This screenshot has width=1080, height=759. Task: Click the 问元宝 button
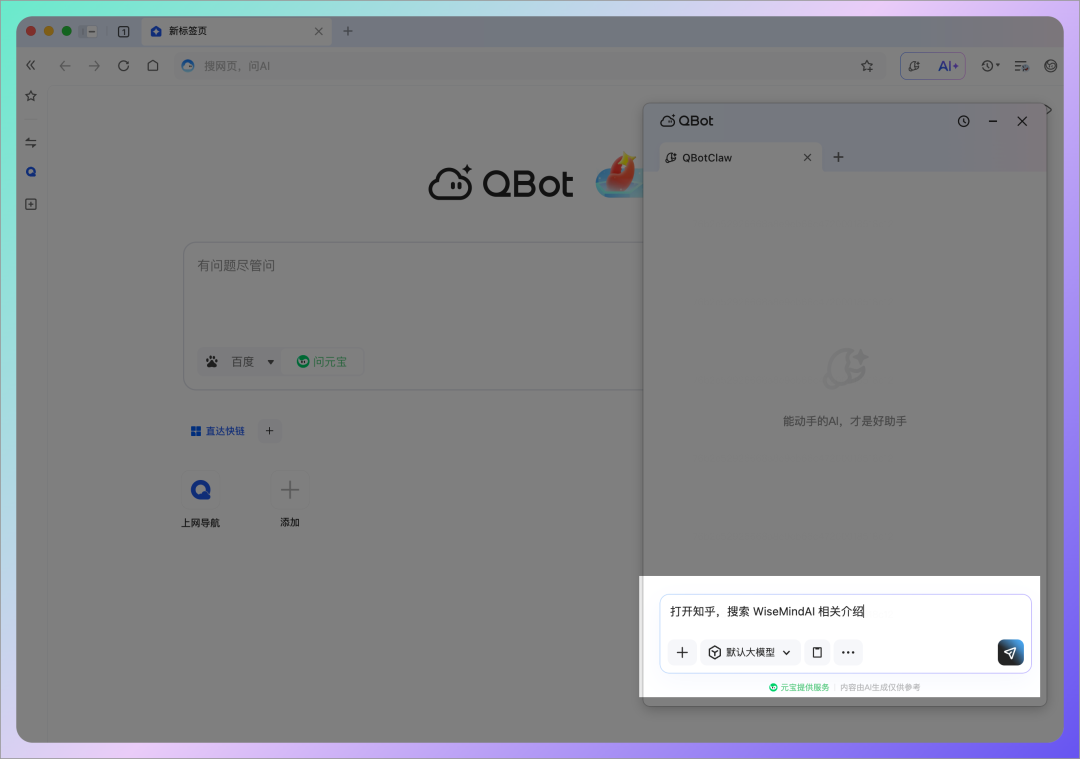coord(322,362)
